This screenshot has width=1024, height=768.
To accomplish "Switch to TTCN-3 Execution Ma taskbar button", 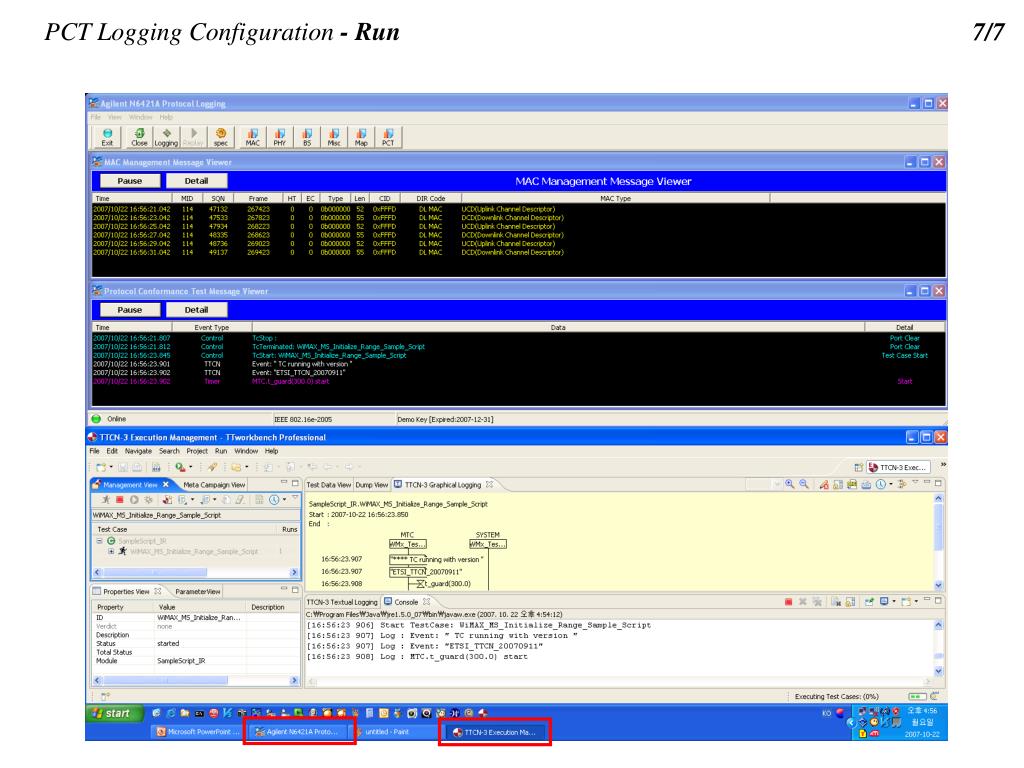I will click(x=498, y=732).
